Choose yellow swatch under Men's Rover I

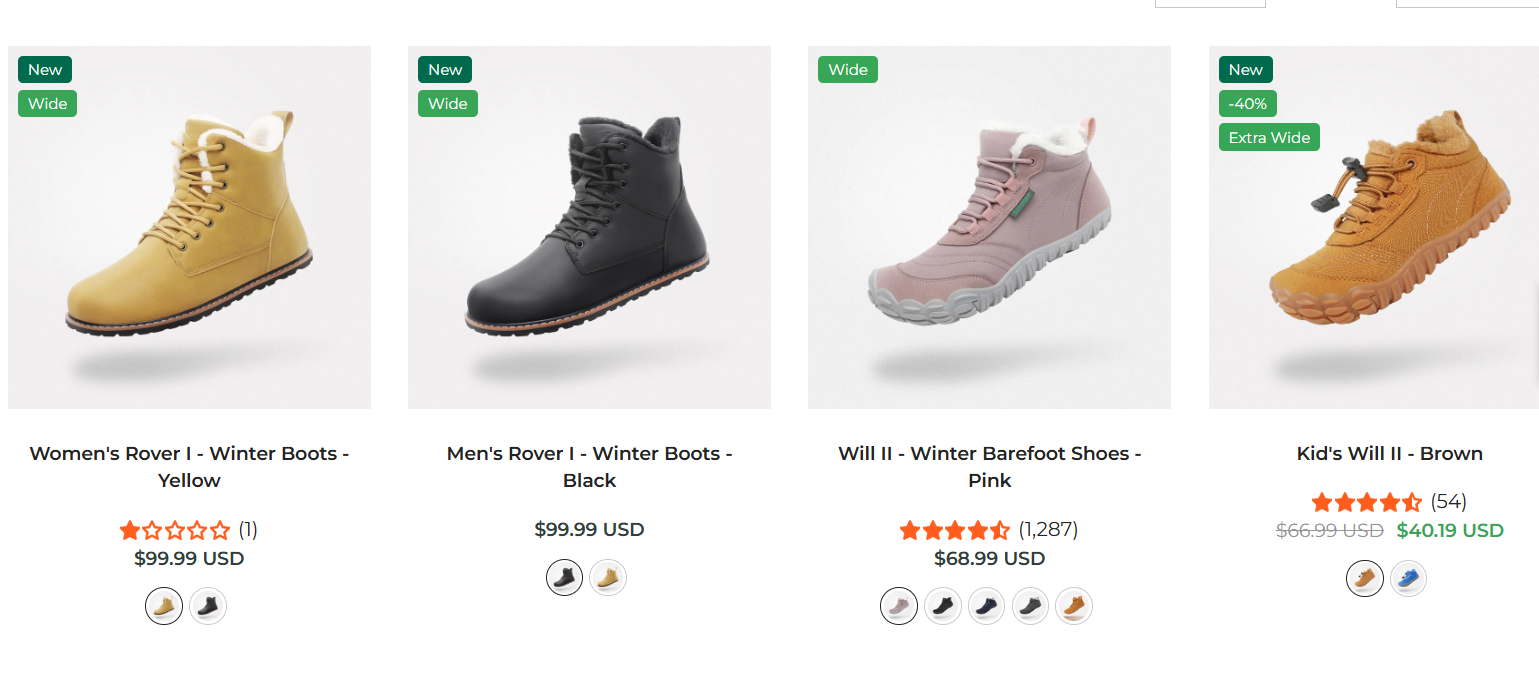tap(608, 577)
